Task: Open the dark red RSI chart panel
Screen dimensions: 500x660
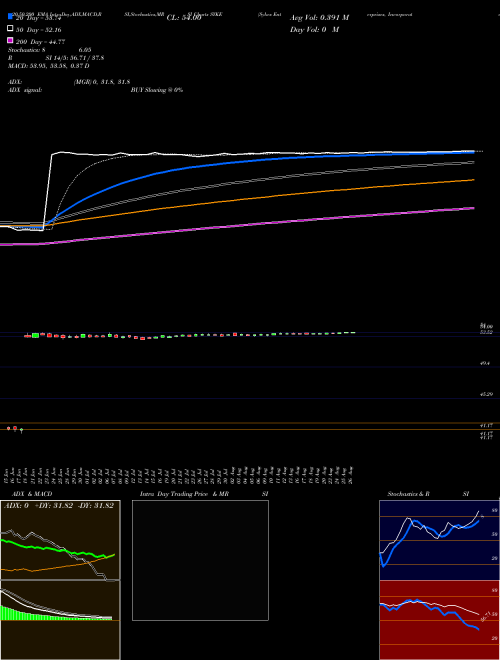Action: pos(439,620)
